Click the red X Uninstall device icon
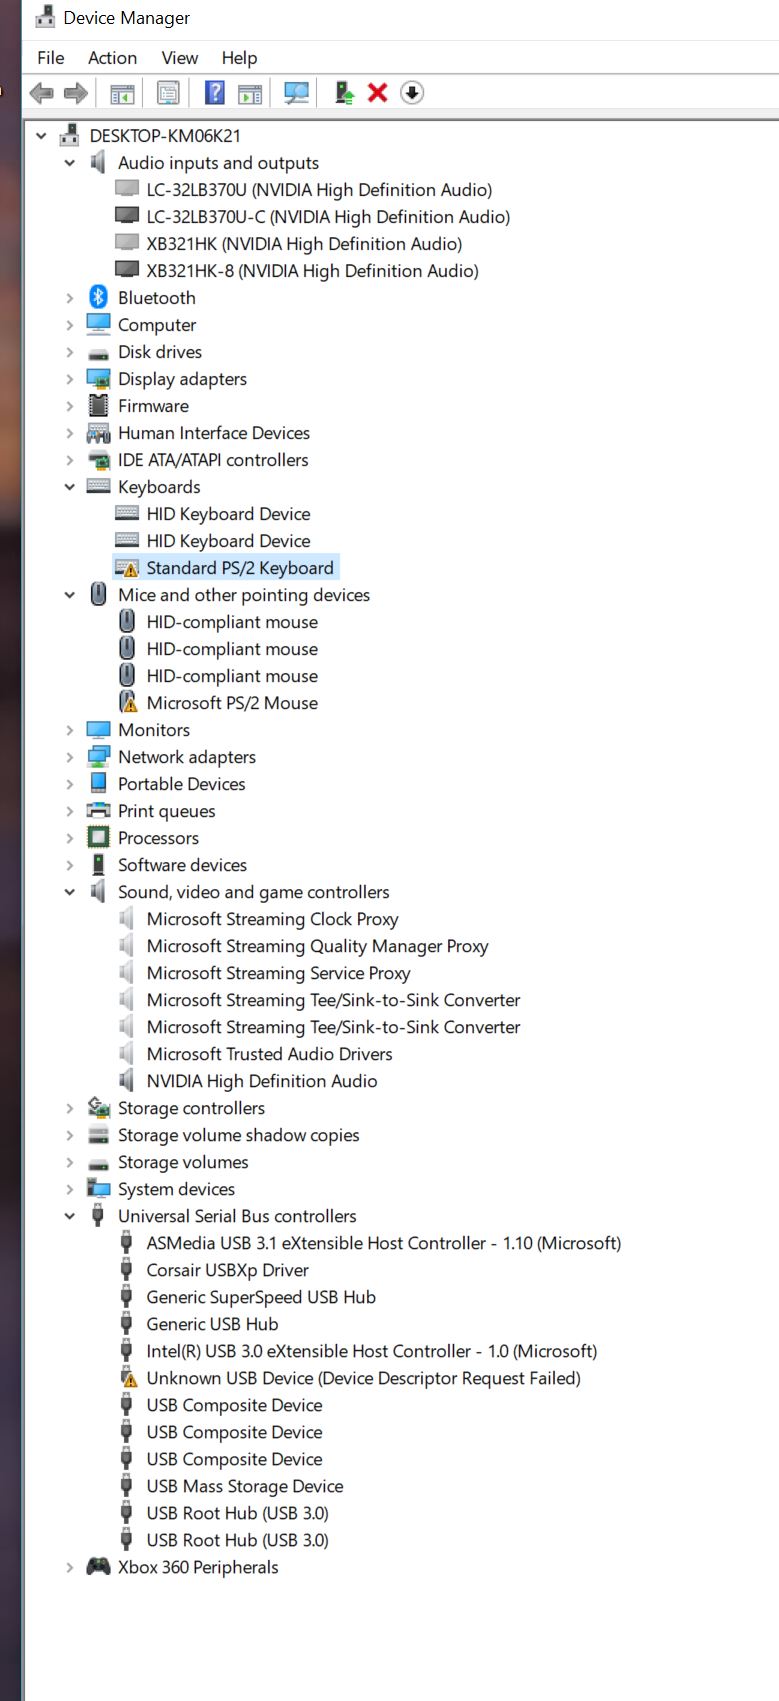Screen dimensions: 779x1701 [377, 93]
